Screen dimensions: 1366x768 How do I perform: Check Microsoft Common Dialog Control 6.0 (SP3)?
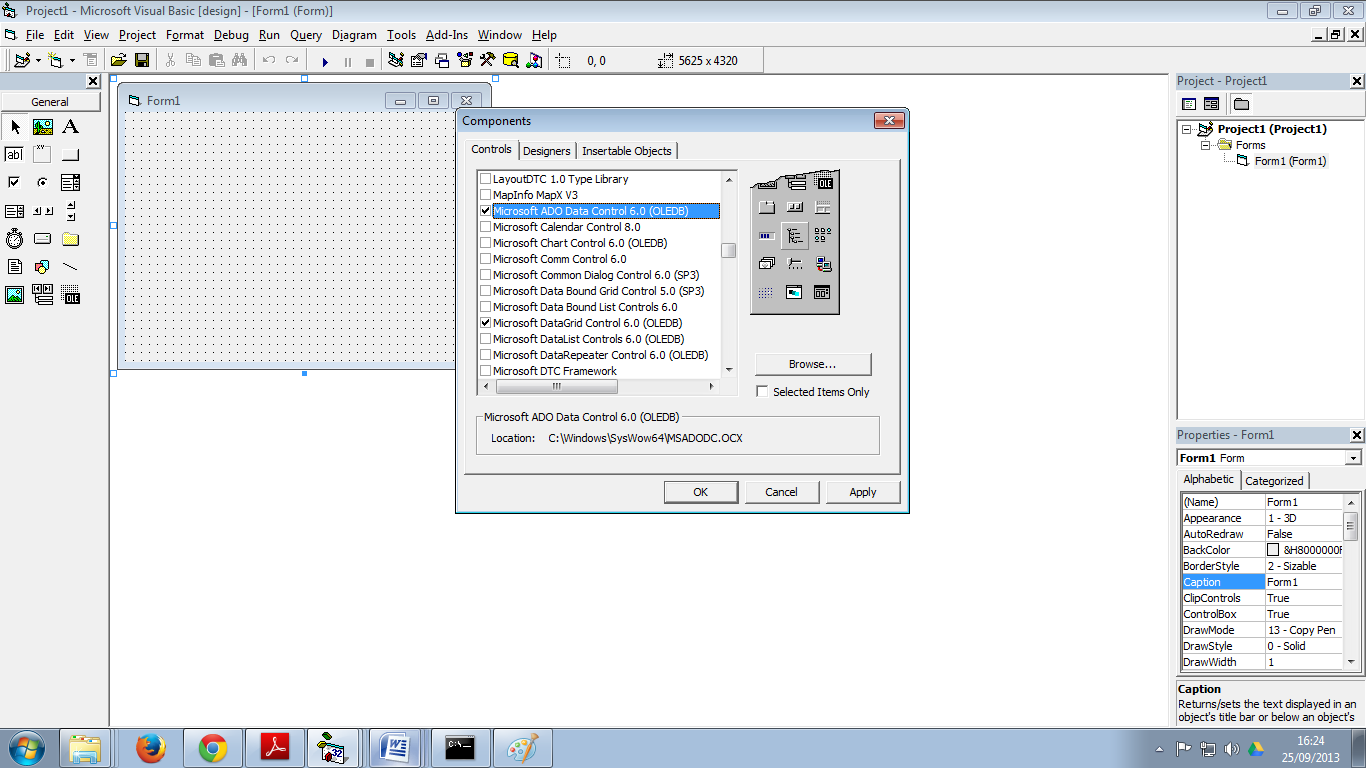[x=486, y=275]
